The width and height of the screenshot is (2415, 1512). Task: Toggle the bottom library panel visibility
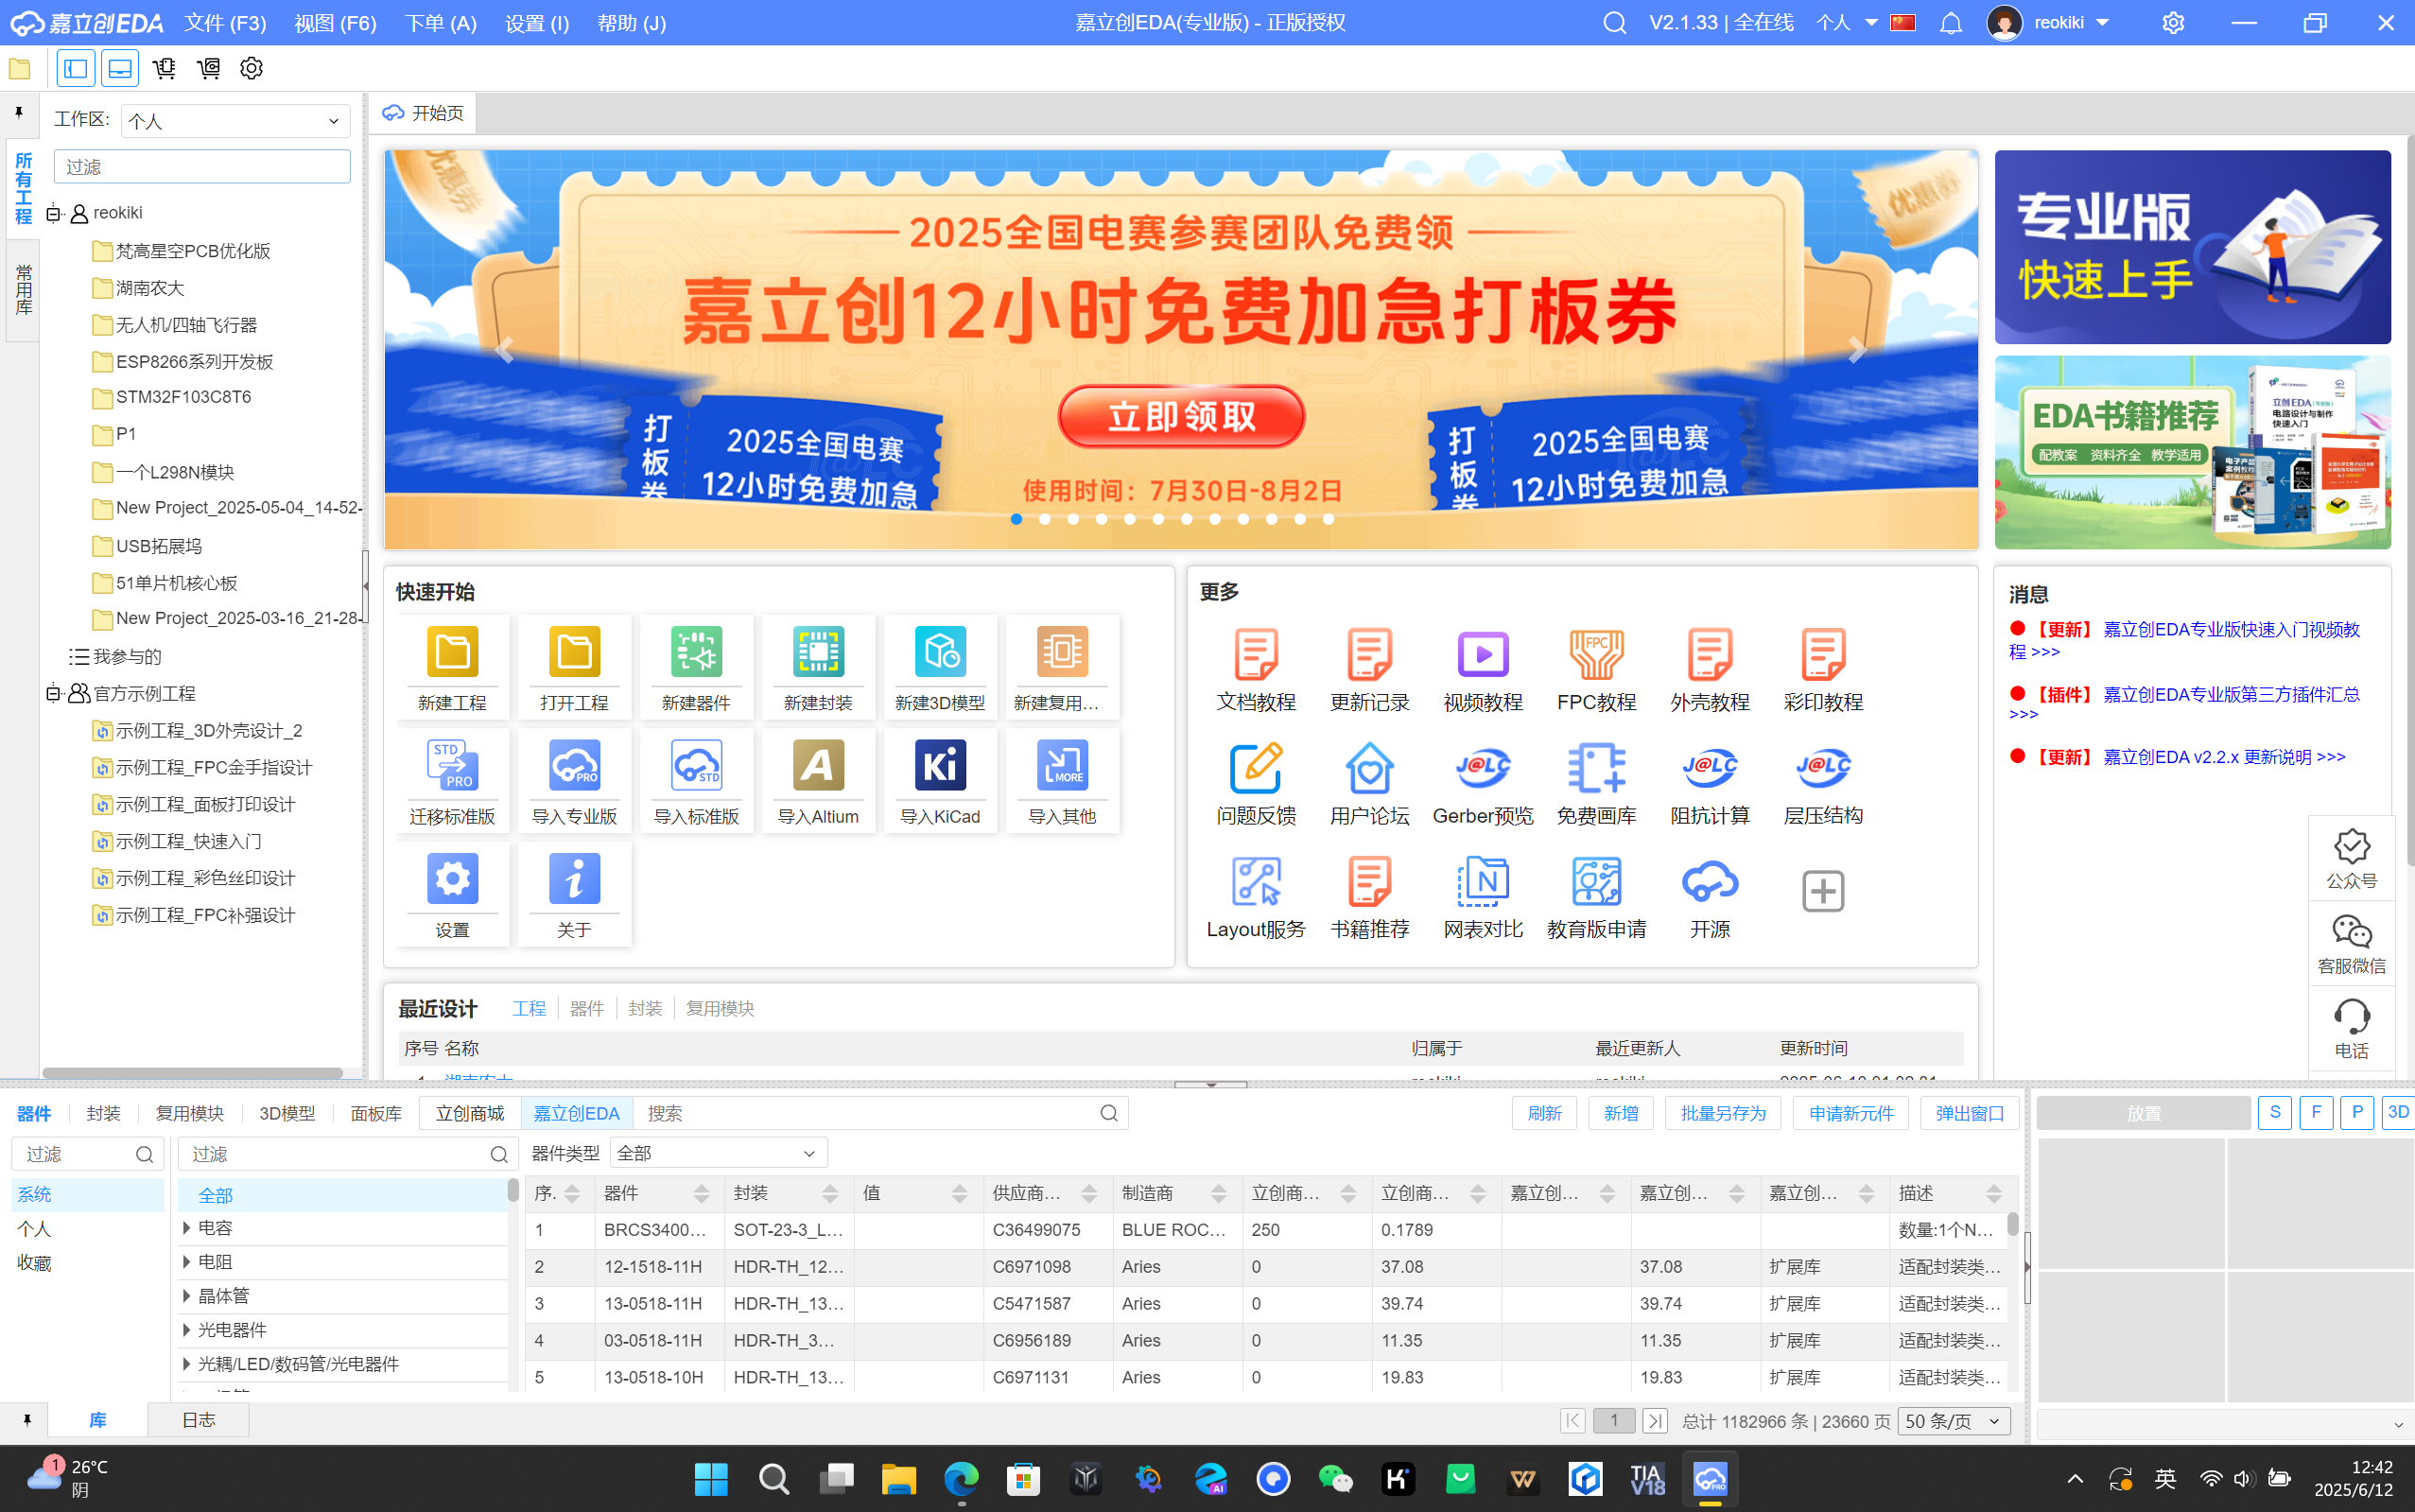pos(119,68)
